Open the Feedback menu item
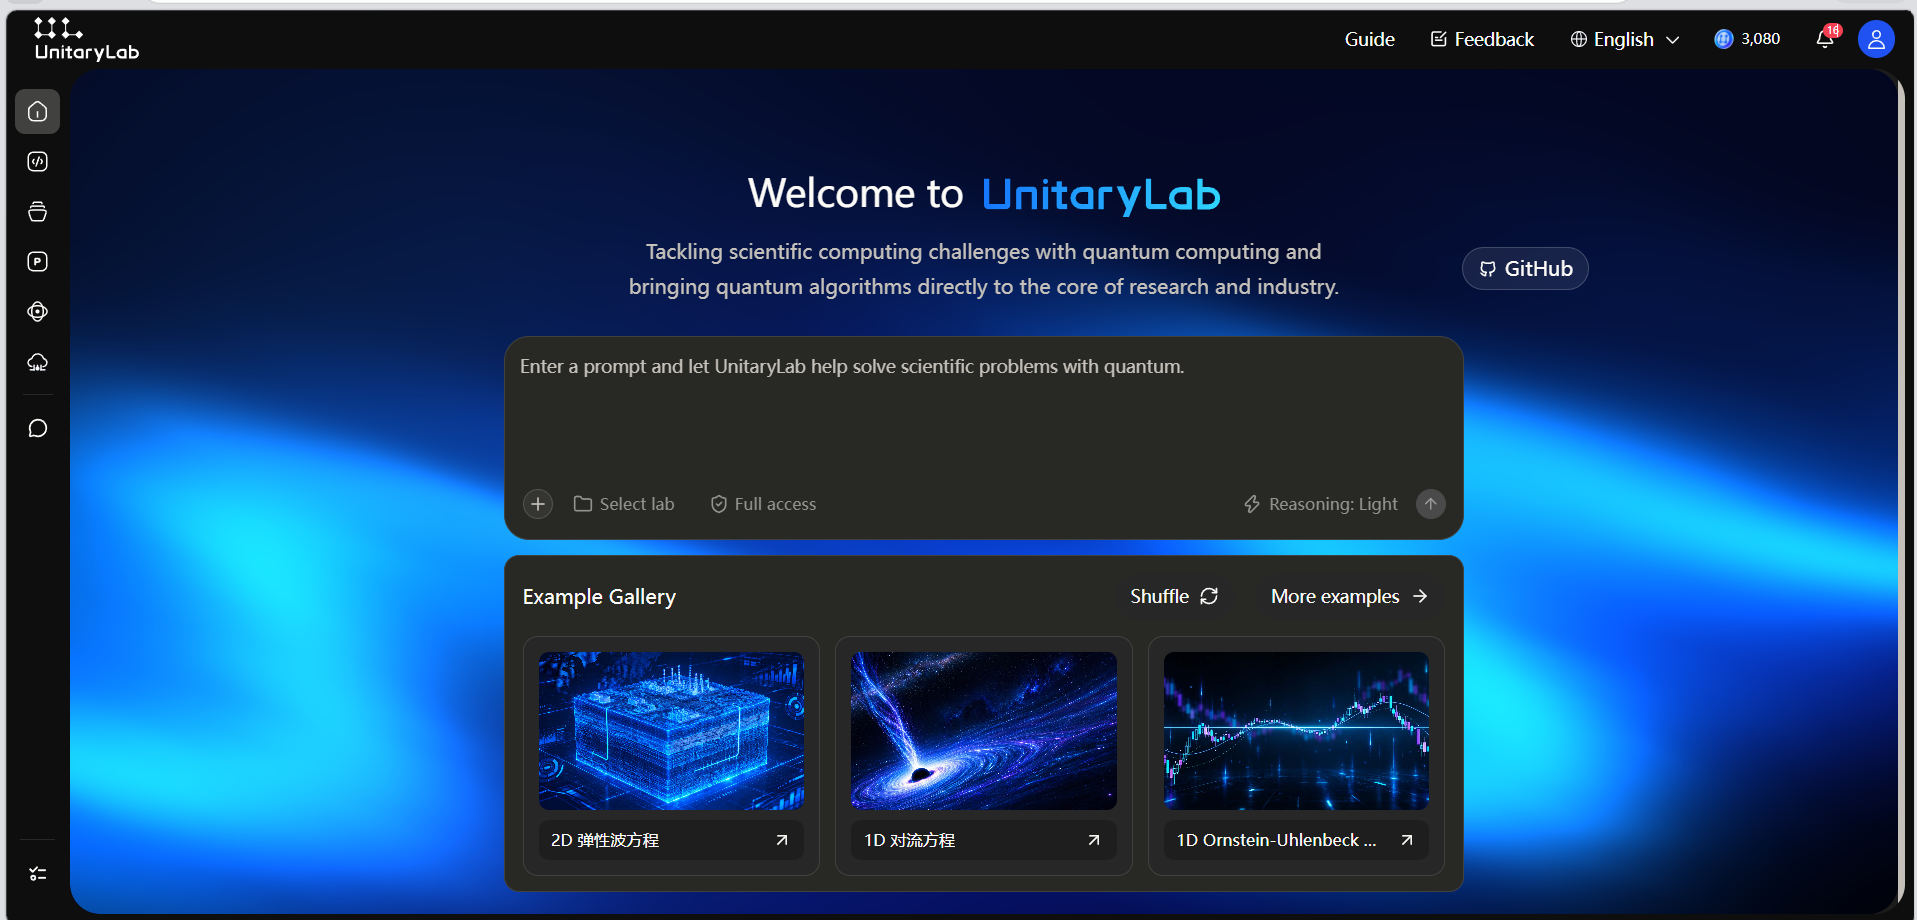 1482,39
